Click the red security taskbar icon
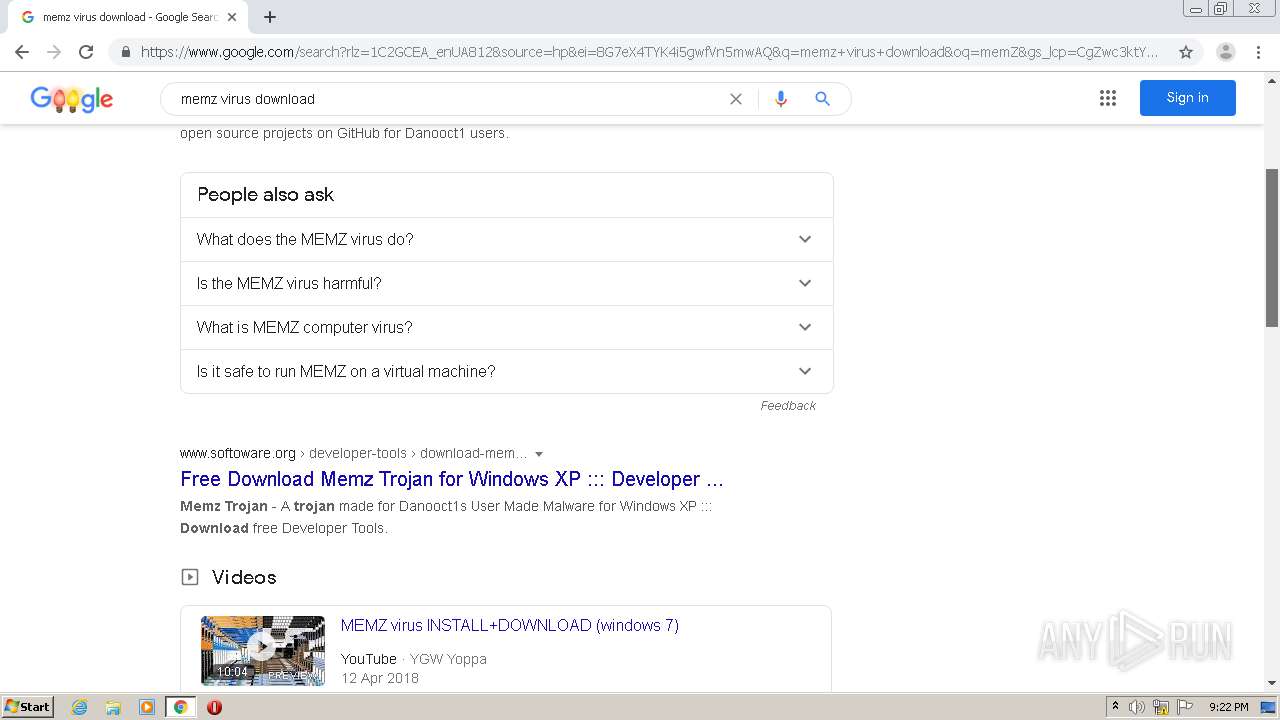The width and height of the screenshot is (1280, 720). 214,707
